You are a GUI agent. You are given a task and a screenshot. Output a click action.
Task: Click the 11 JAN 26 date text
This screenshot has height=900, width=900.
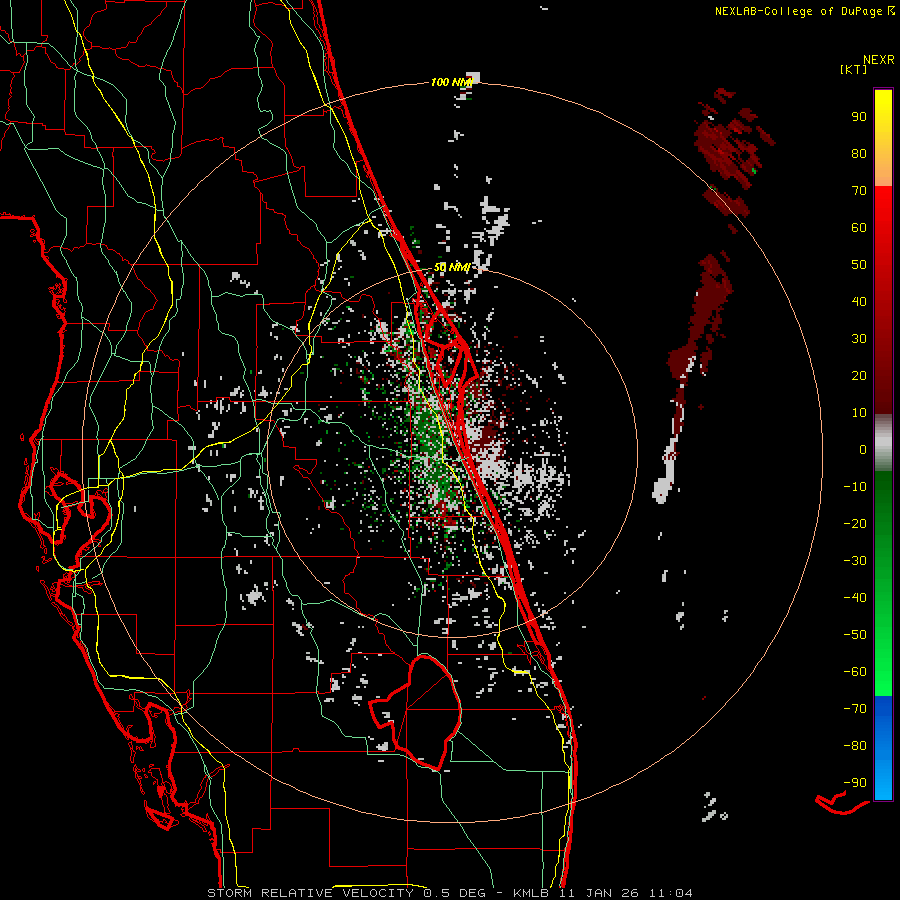click(599, 893)
